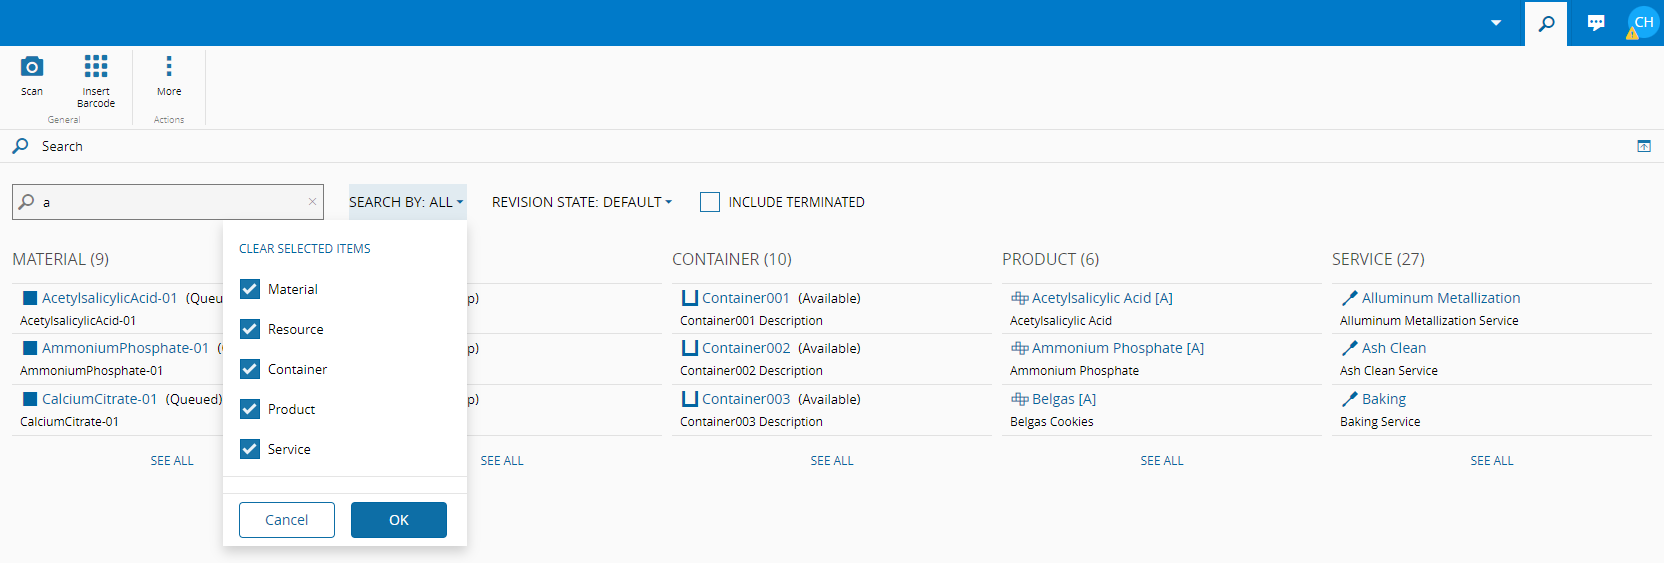Viewport: 1664px width, 563px height.
Task: Toggle the Service checkbox
Action: [250, 449]
